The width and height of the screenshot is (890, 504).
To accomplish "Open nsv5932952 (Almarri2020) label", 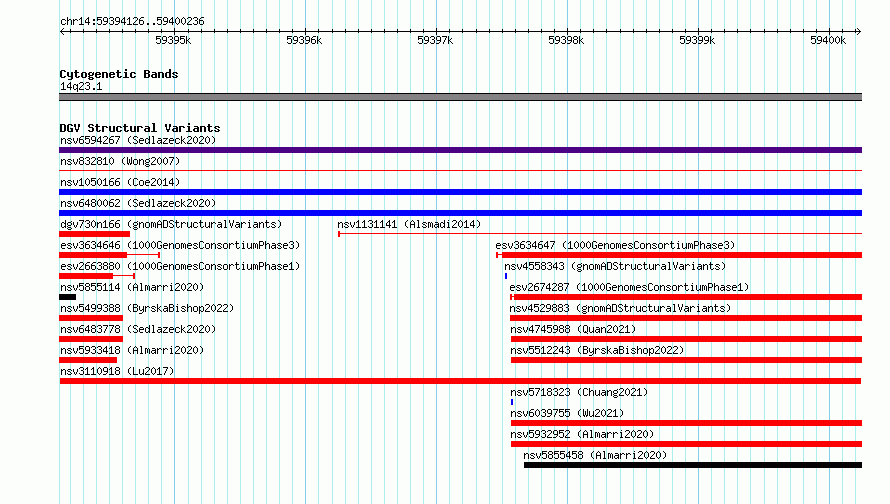I will [x=582, y=434].
